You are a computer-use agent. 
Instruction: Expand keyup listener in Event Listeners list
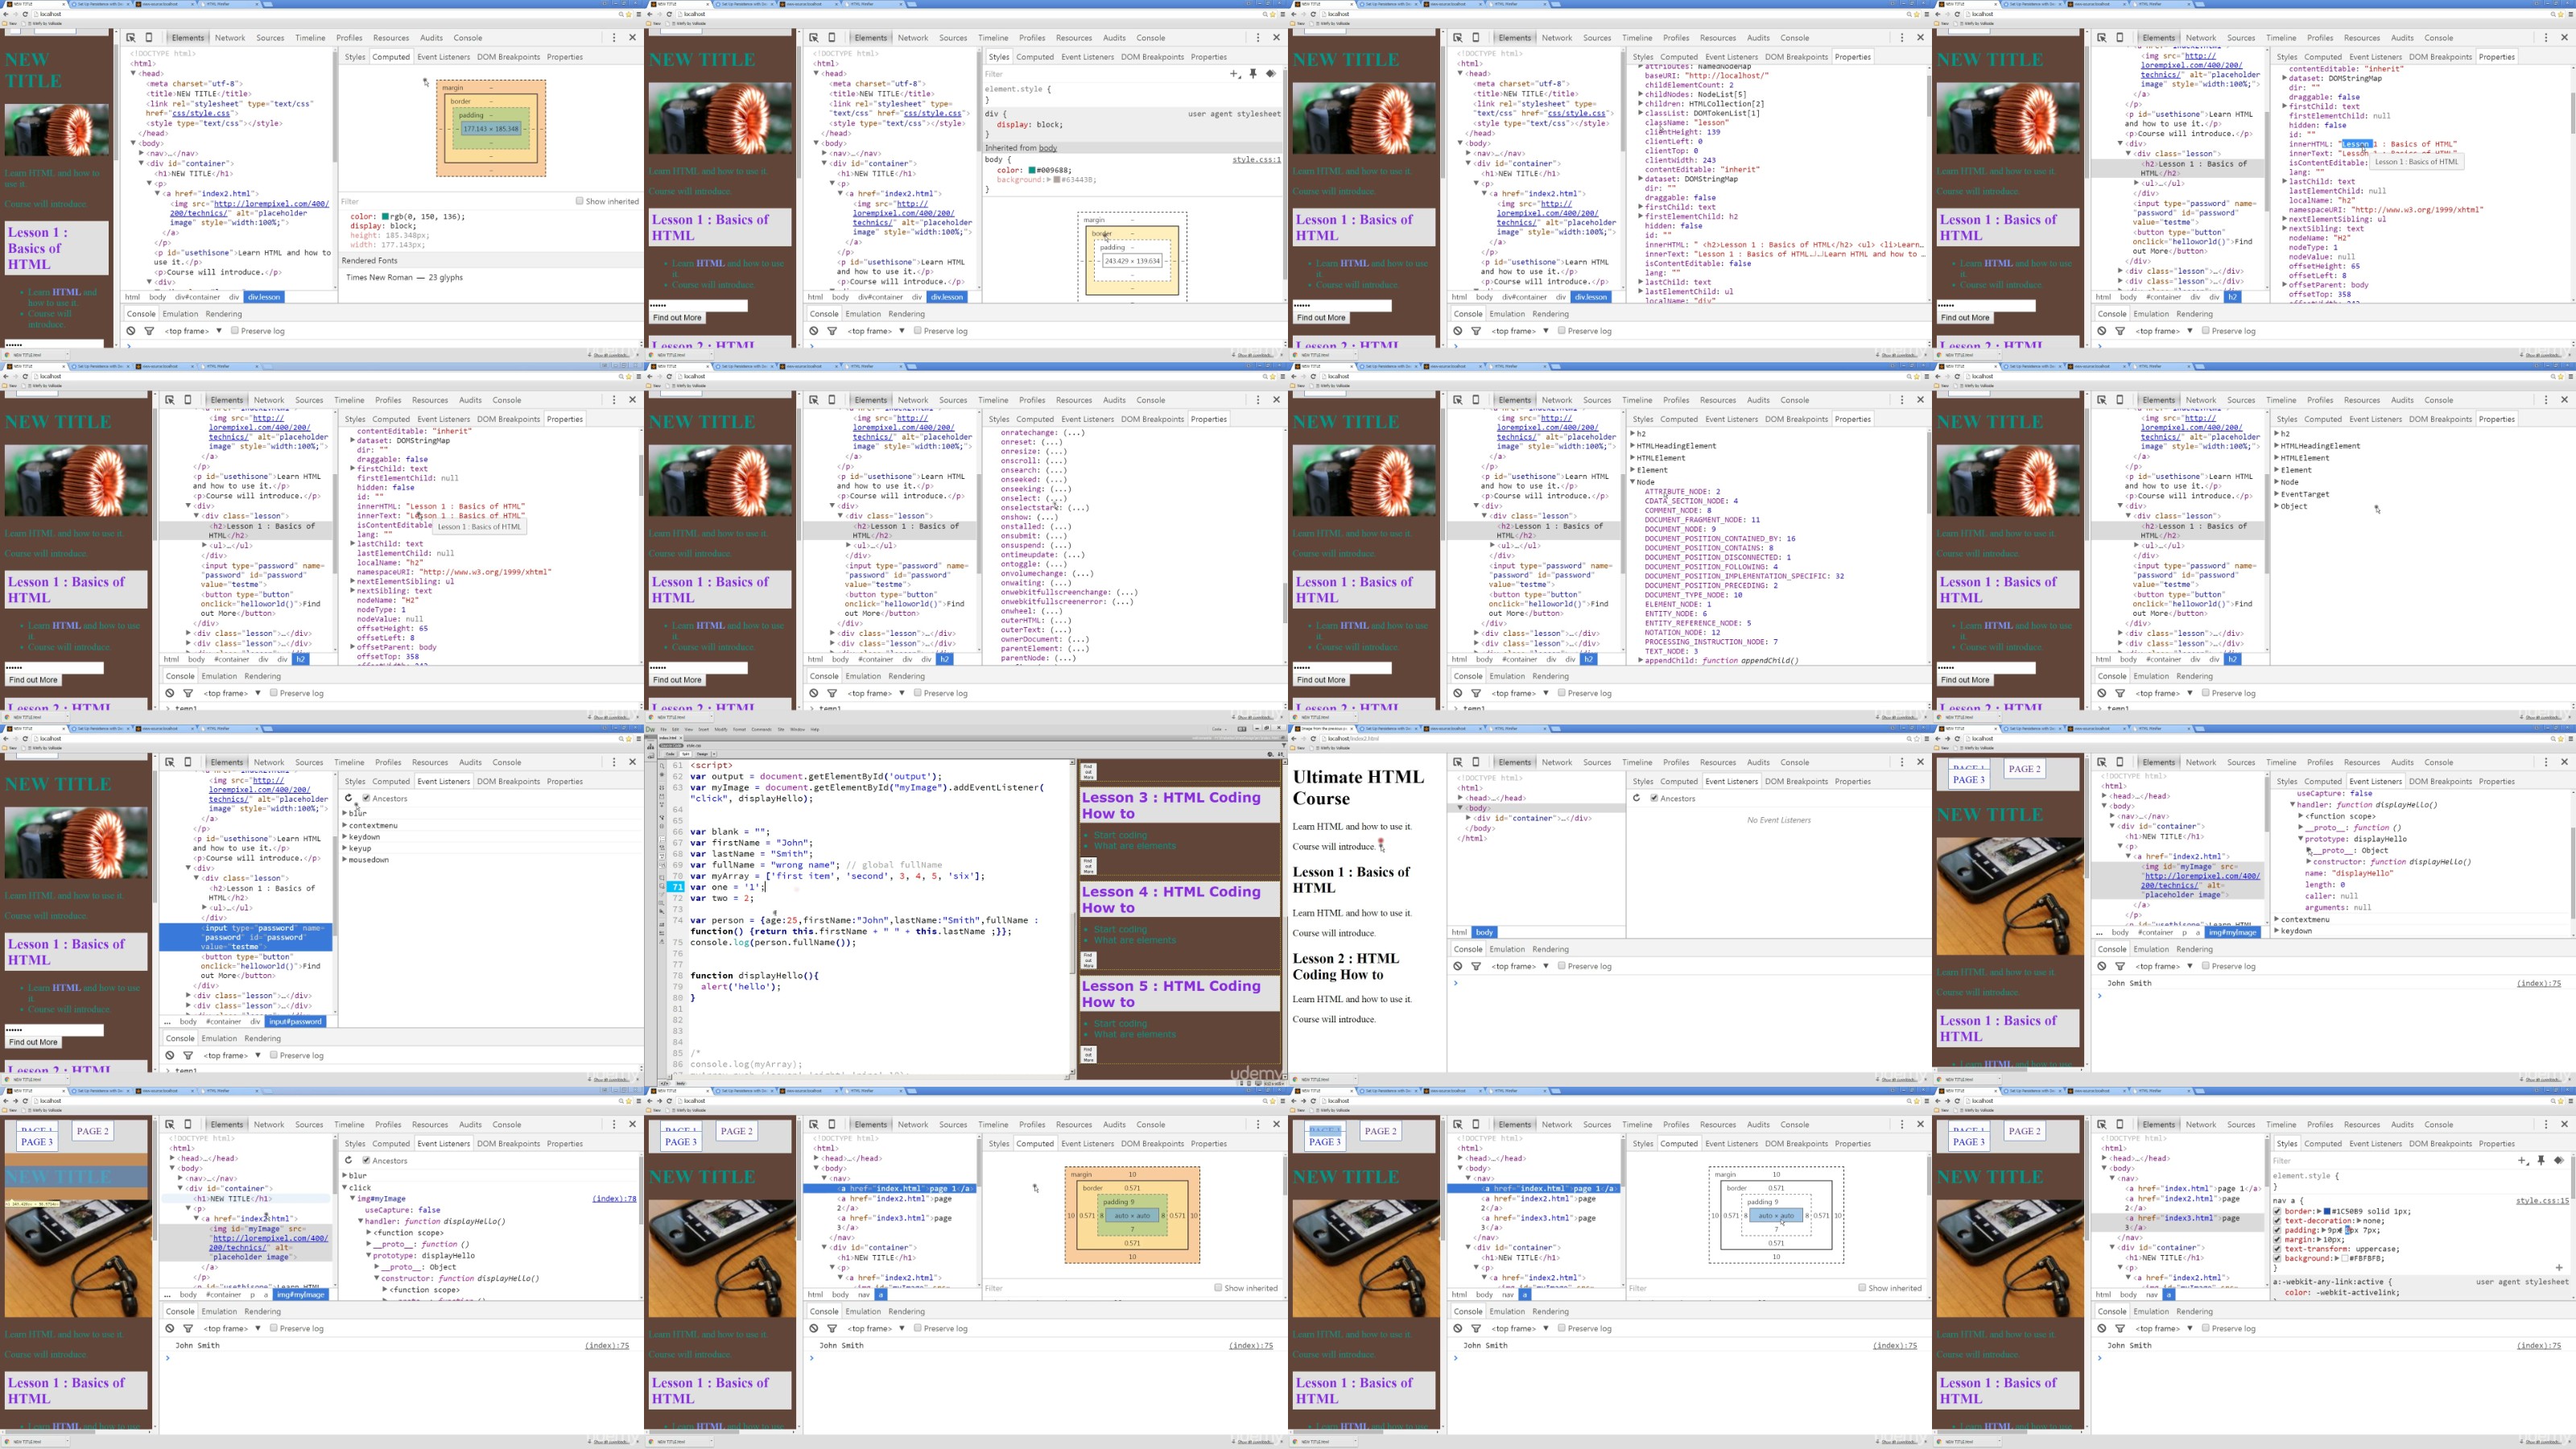[345, 848]
